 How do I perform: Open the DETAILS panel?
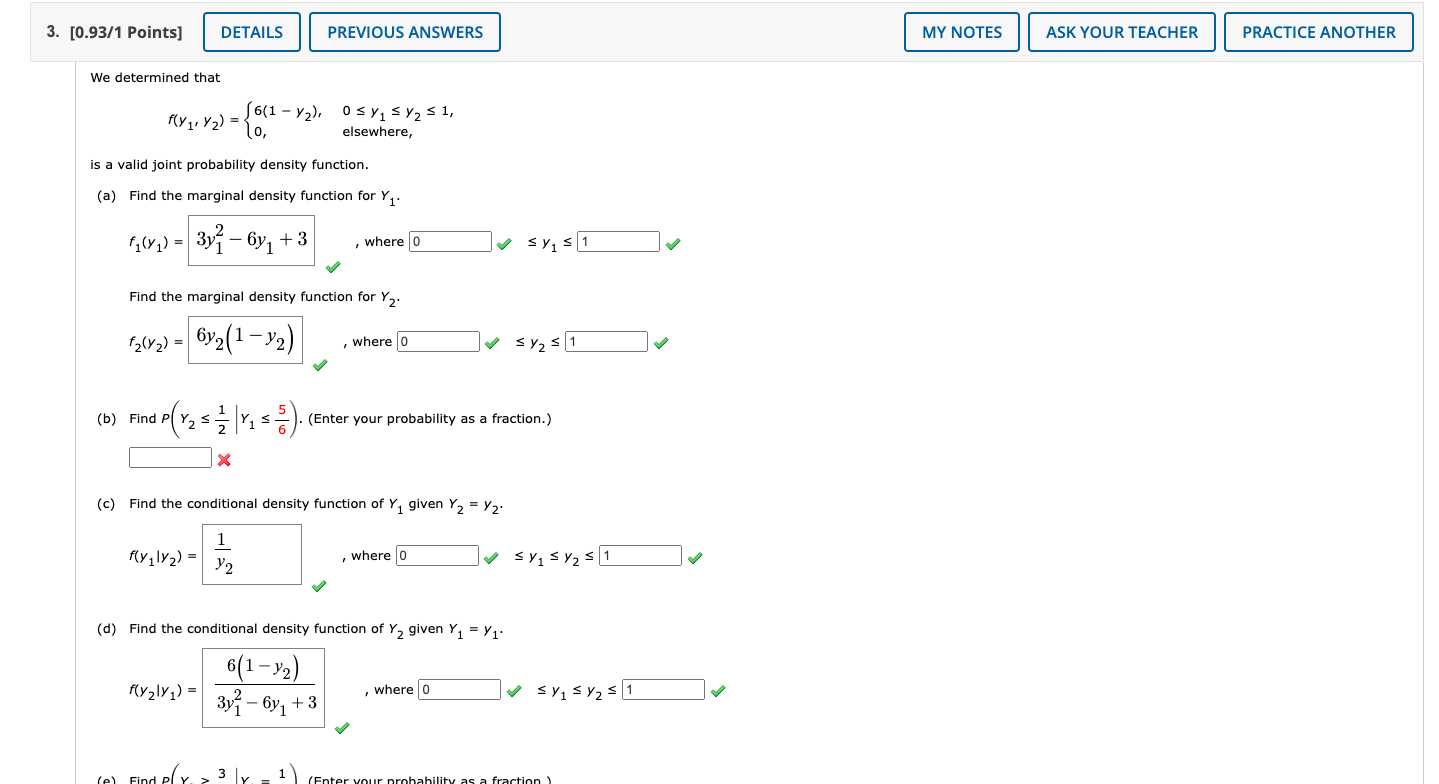251,31
